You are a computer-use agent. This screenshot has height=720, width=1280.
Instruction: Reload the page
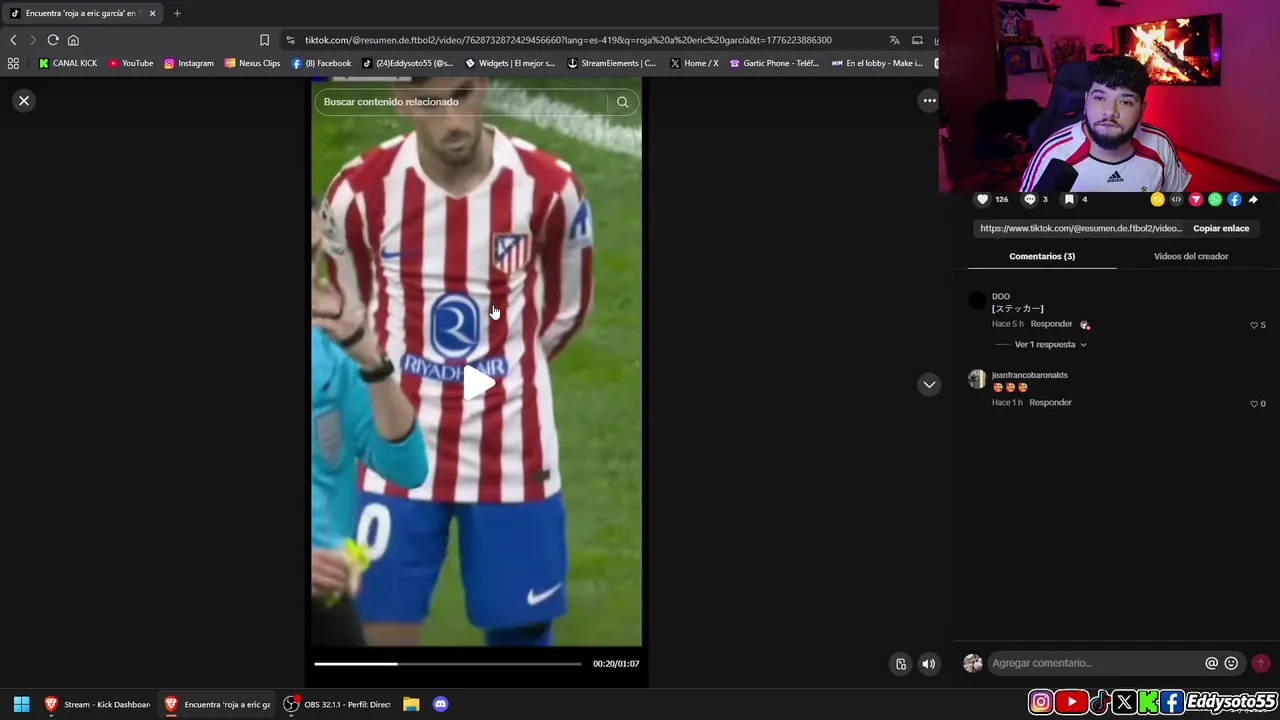53,40
